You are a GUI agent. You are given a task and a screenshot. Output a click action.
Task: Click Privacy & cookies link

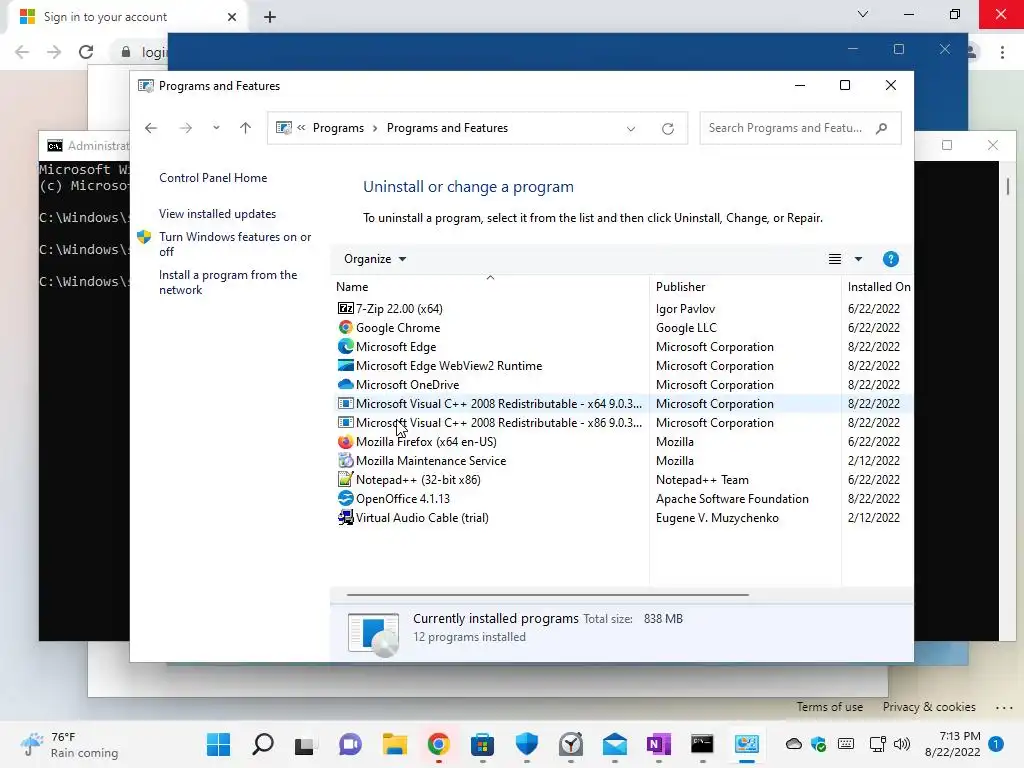(929, 707)
